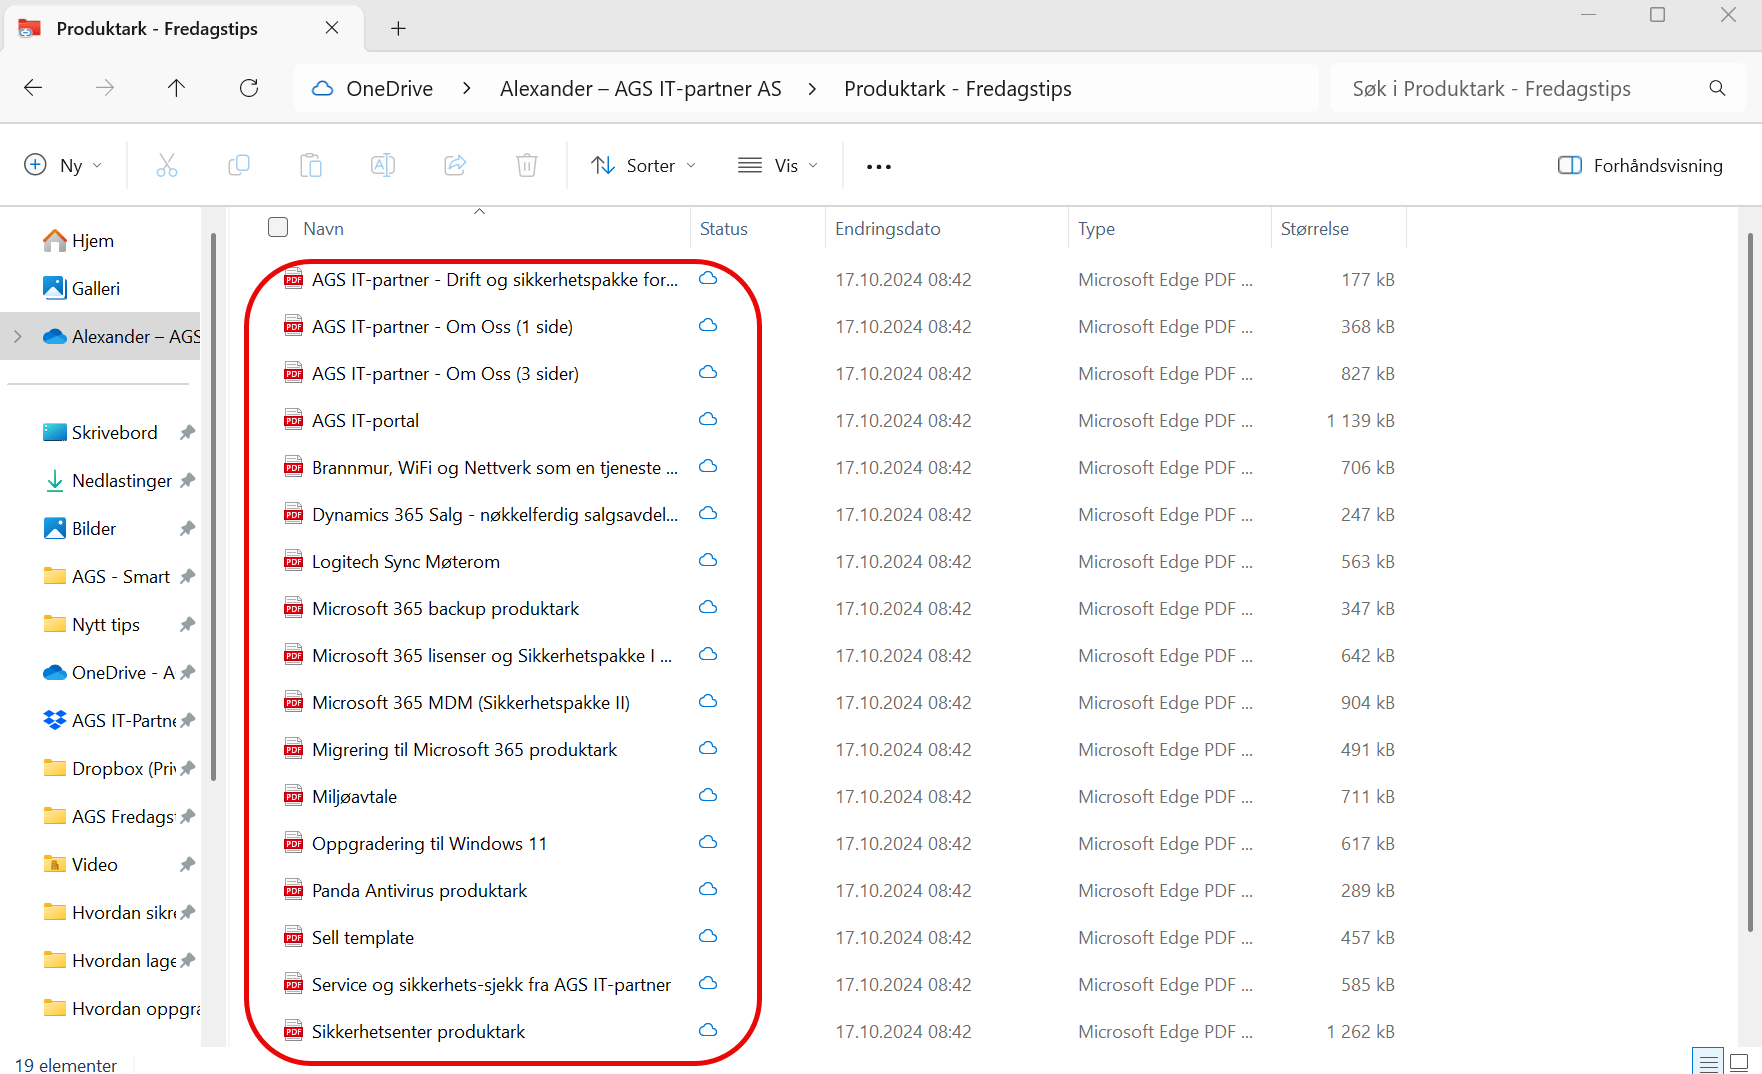Close the Produktark - Fredagstips tab
The image size is (1762, 1074).
coord(332,28)
